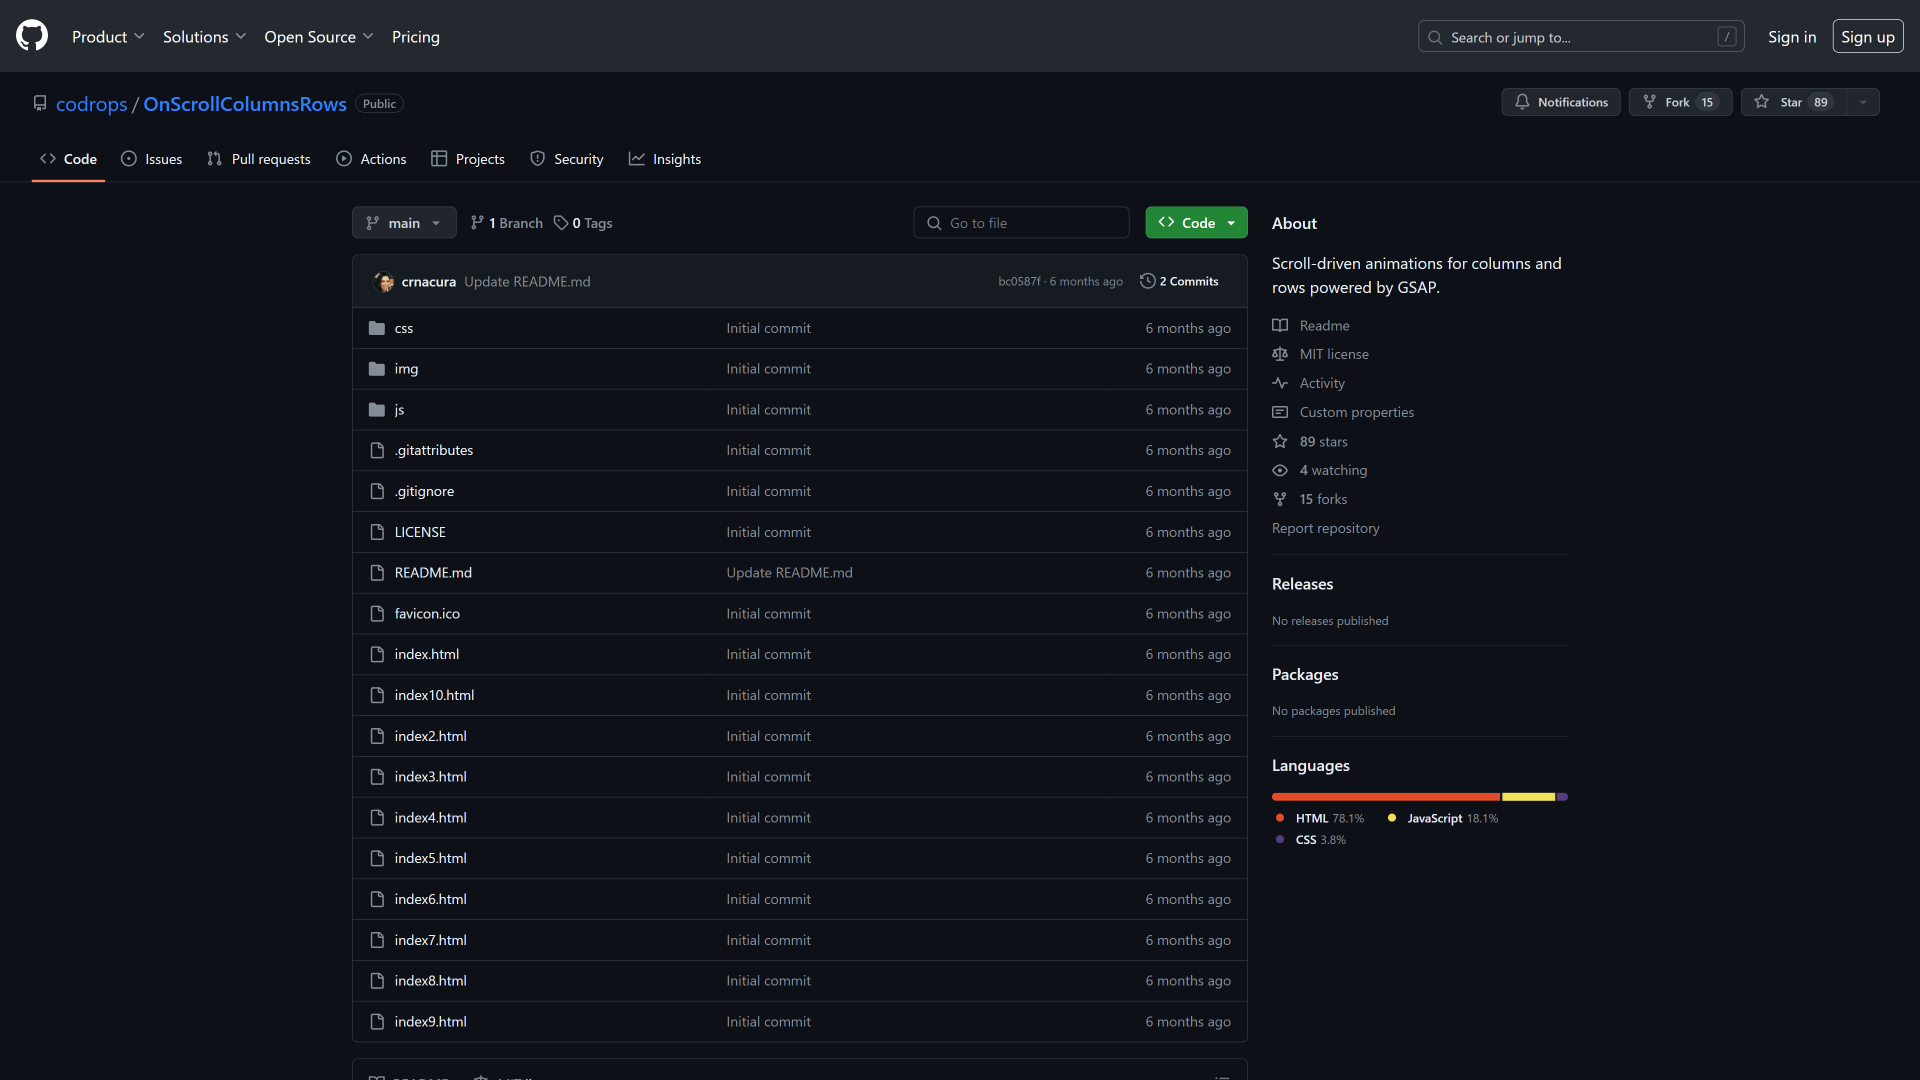Click the Go to file search field
The height and width of the screenshot is (1080, 1920).
[1022, 223]
